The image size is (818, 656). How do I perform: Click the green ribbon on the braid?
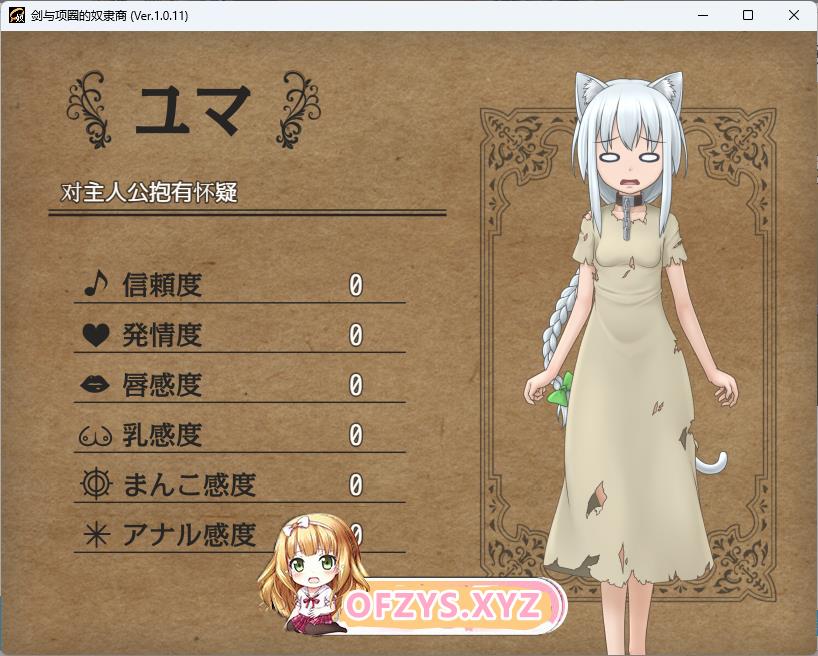click(562, 388)
